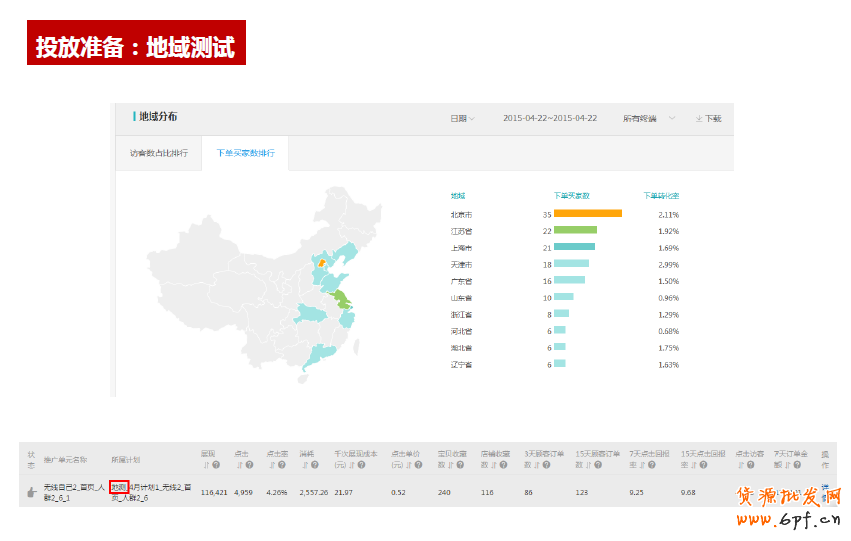The image size is (851, 541).
Task: Select the 下单买家数排行 tab
Action: tap(245, 154)
